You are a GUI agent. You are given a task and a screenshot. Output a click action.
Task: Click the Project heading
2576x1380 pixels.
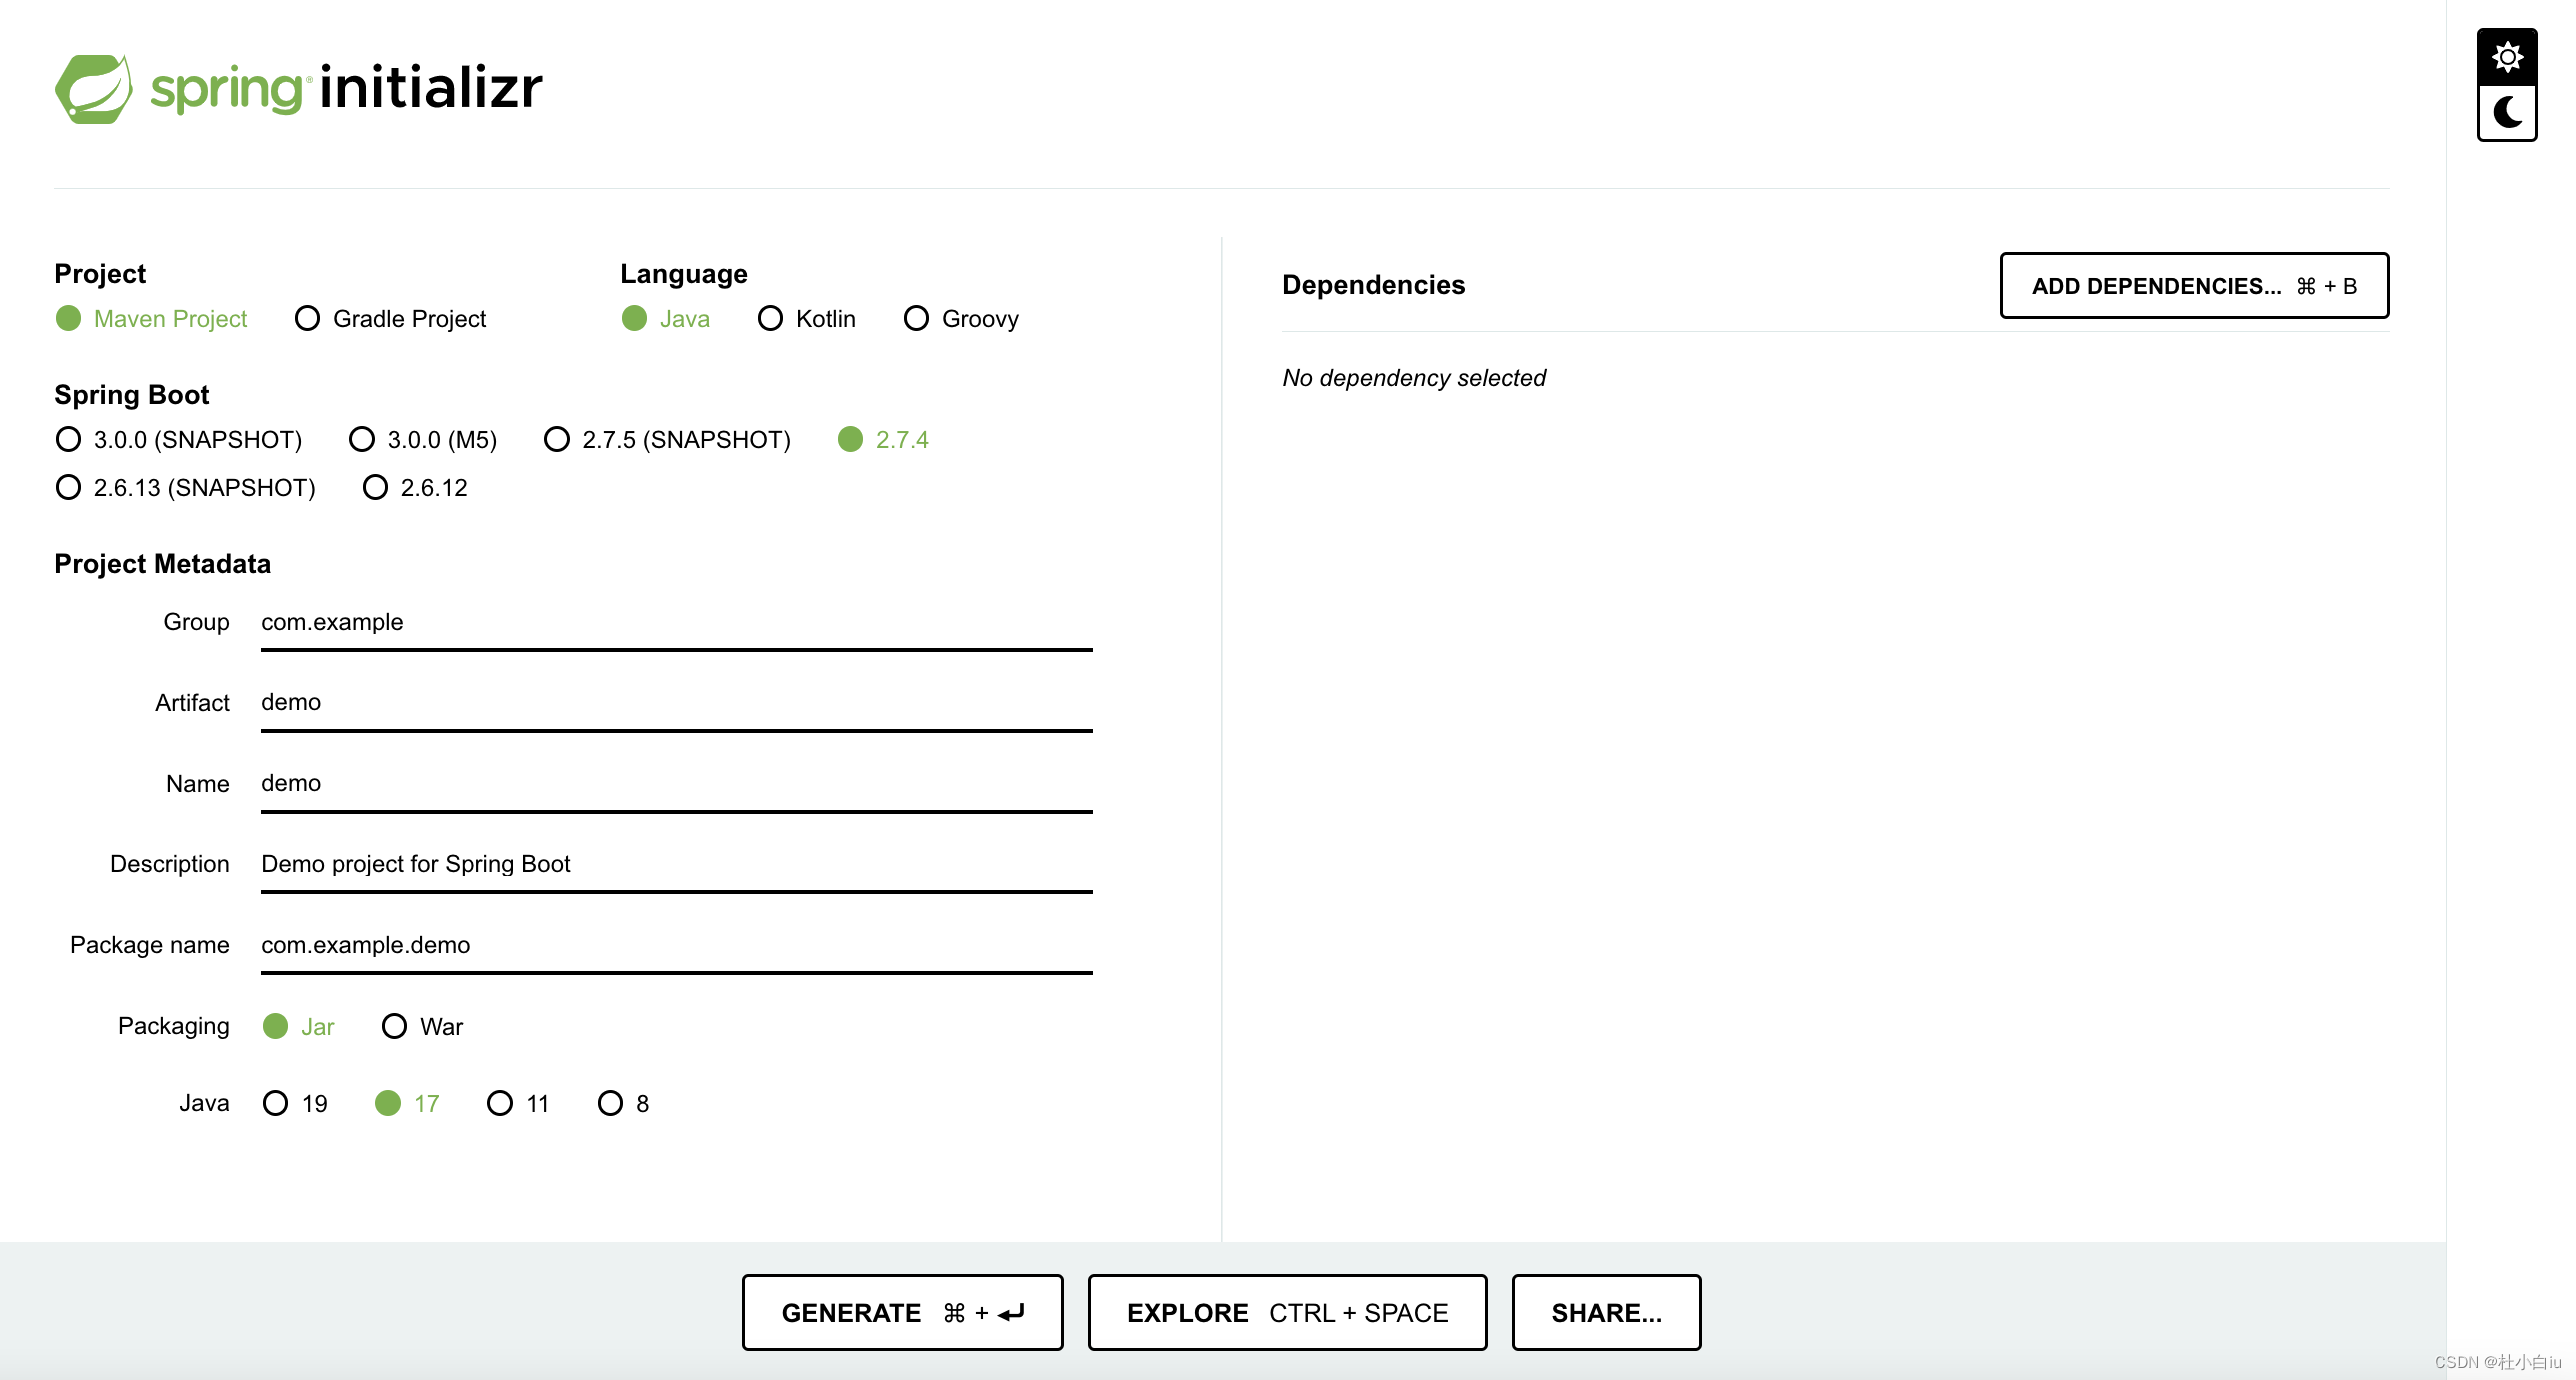[100, 274]
